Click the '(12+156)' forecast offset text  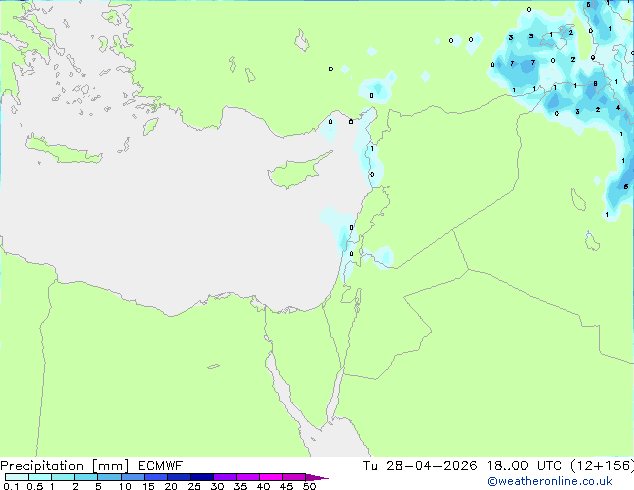(x=602, y=466)
